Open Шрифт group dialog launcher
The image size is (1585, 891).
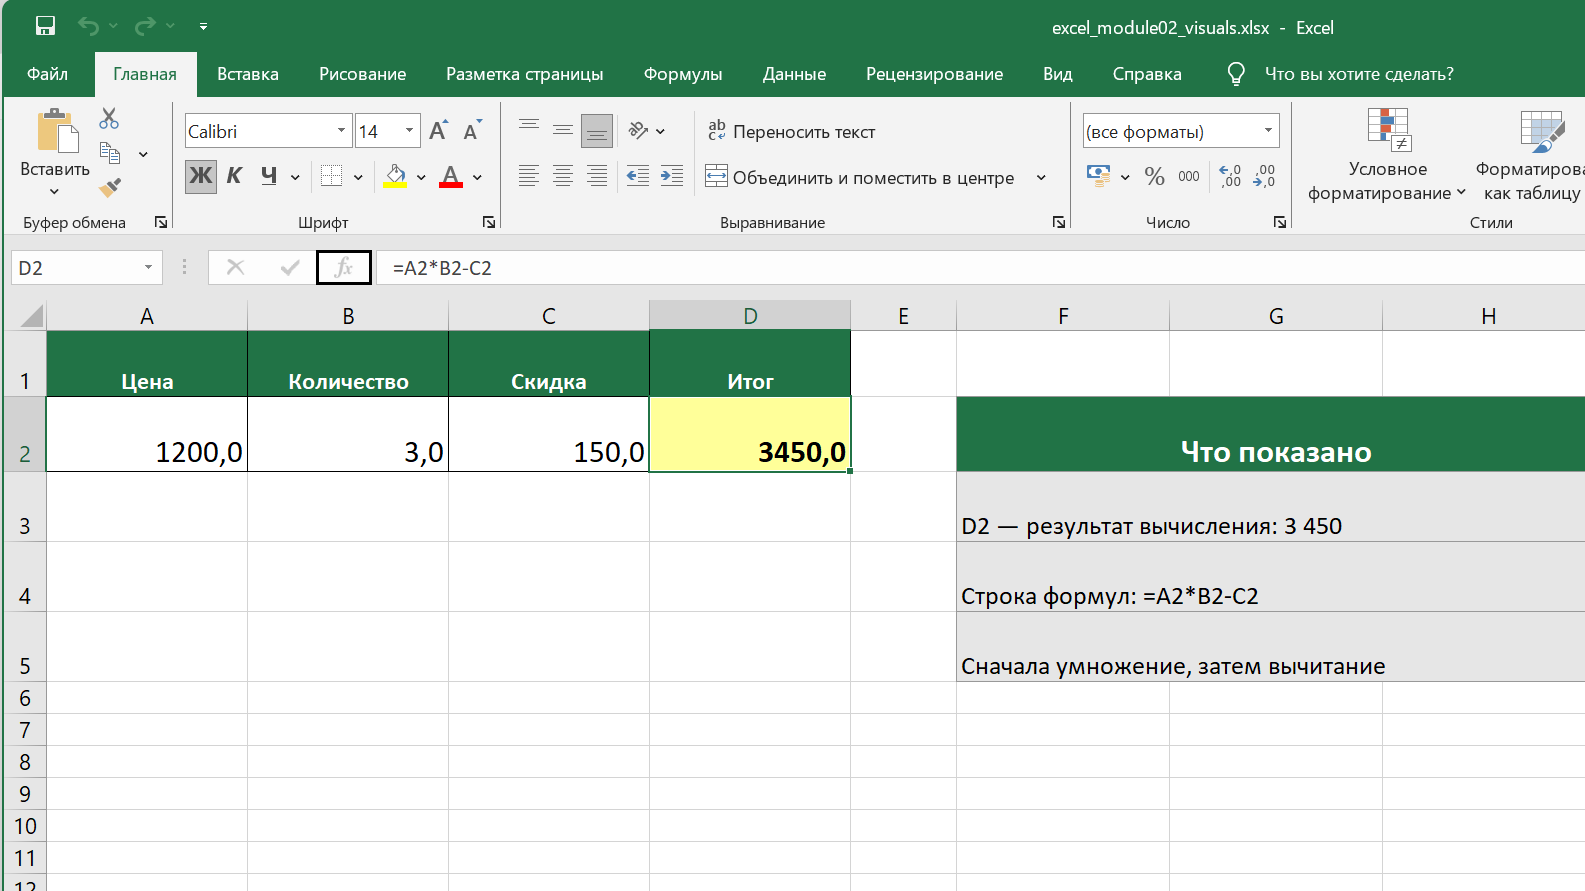click(489, 222)
